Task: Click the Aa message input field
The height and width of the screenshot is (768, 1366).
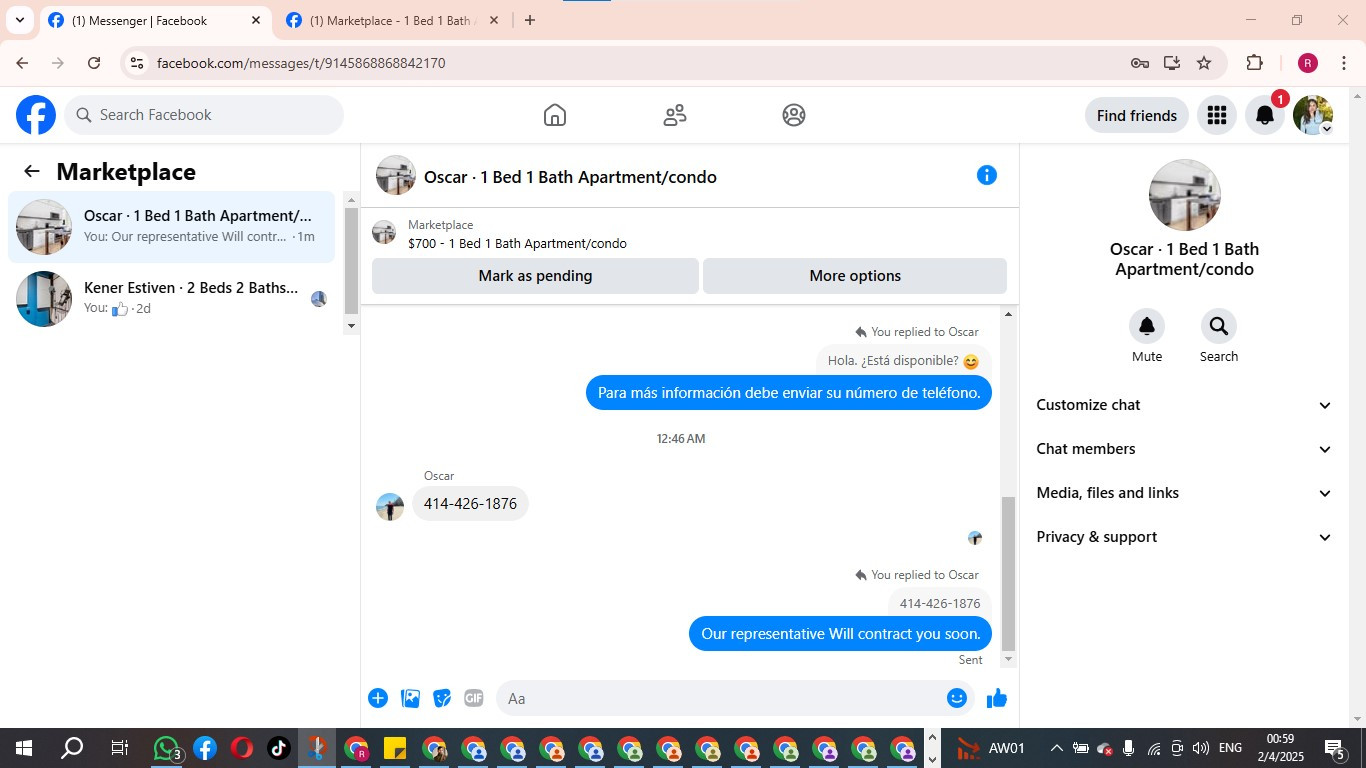Action: pos(720,698)
